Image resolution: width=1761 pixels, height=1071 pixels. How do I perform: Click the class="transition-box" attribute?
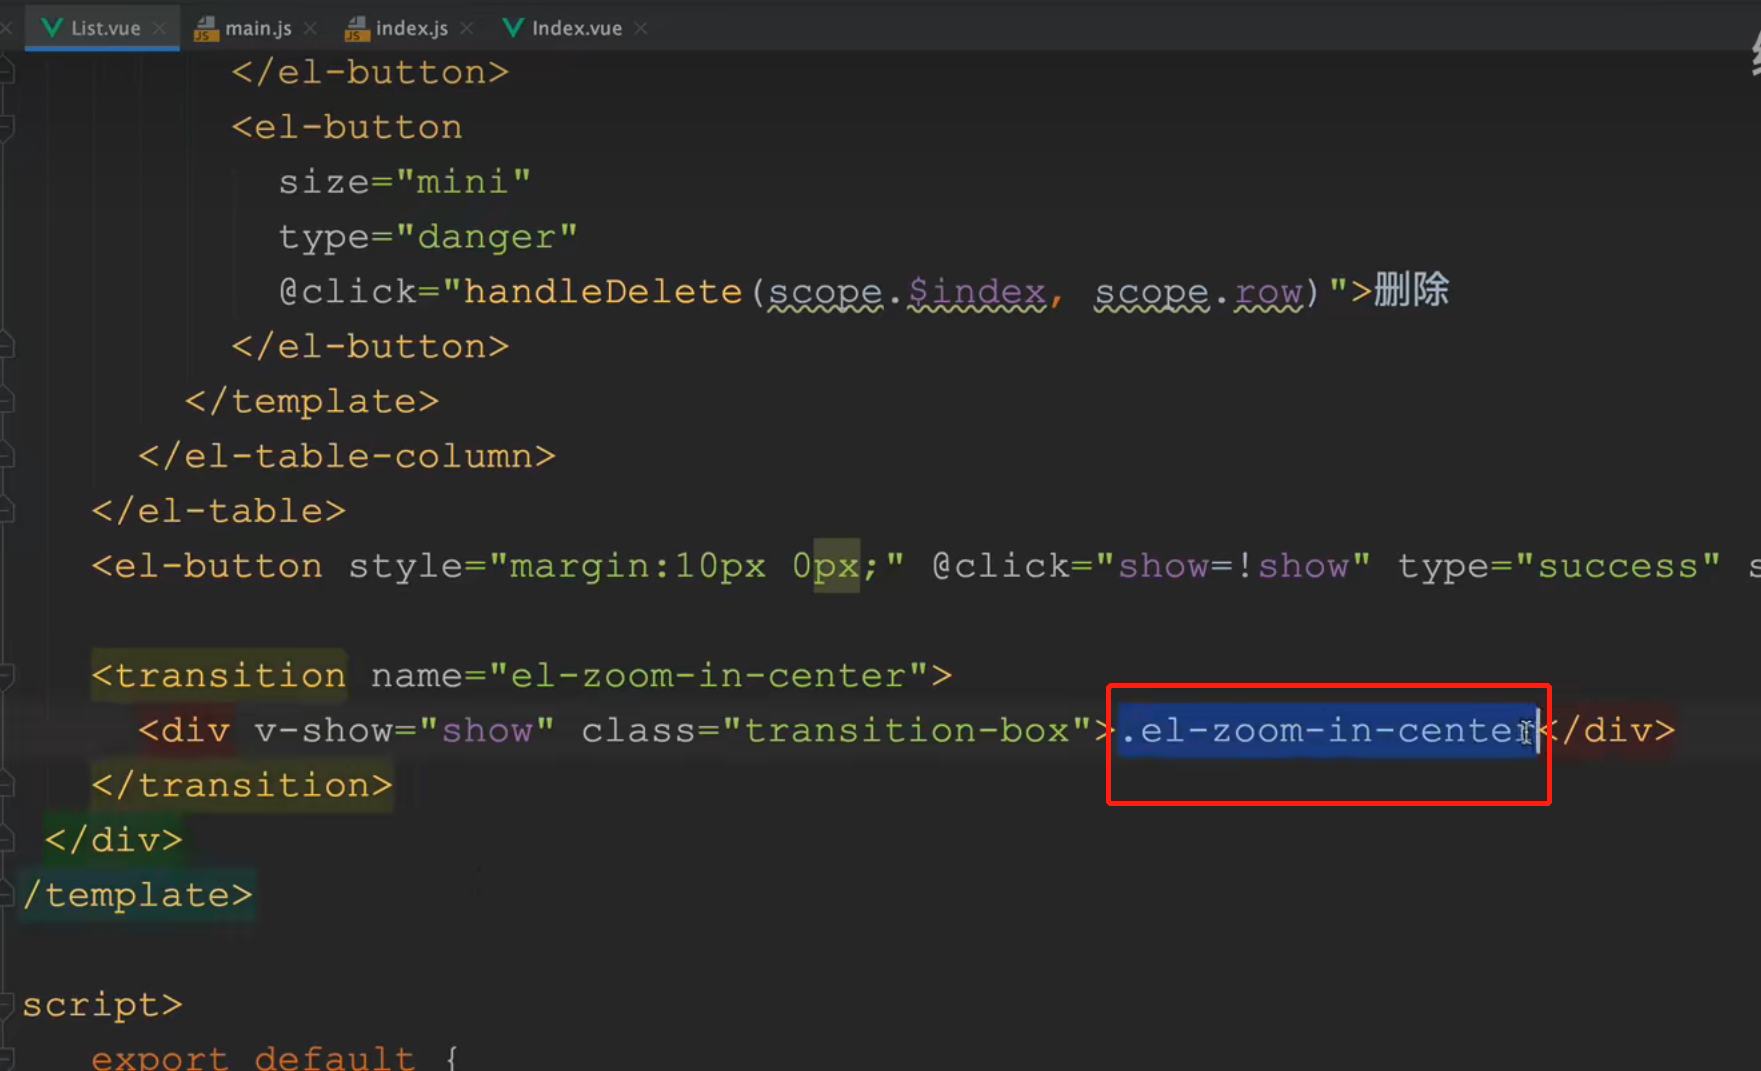(x=835, y=731)
